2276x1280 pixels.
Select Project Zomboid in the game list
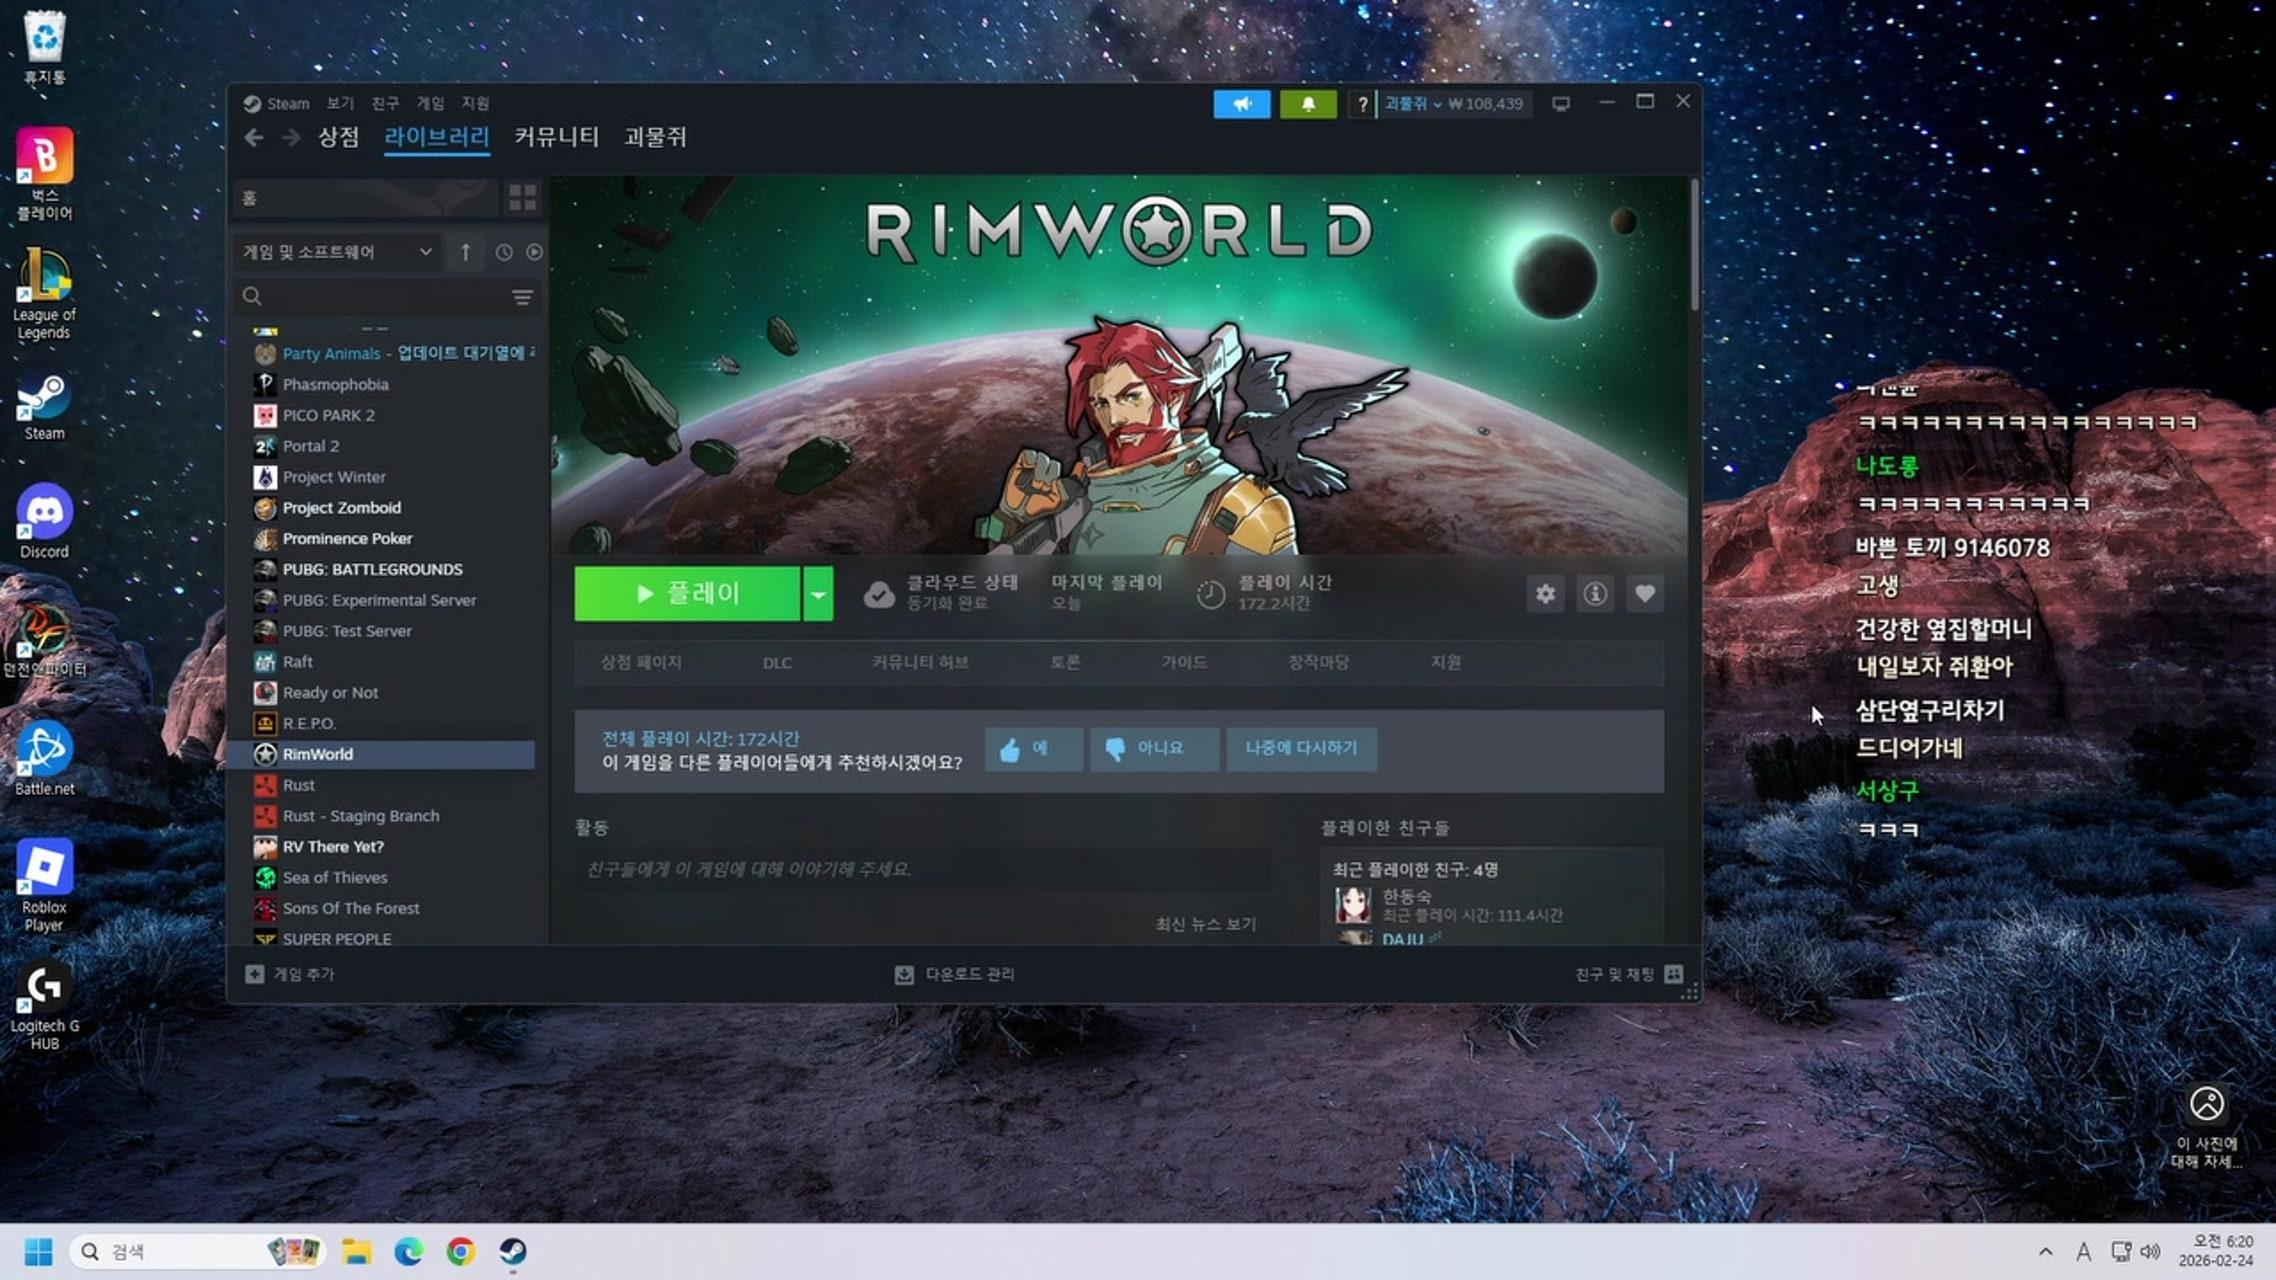341,508
